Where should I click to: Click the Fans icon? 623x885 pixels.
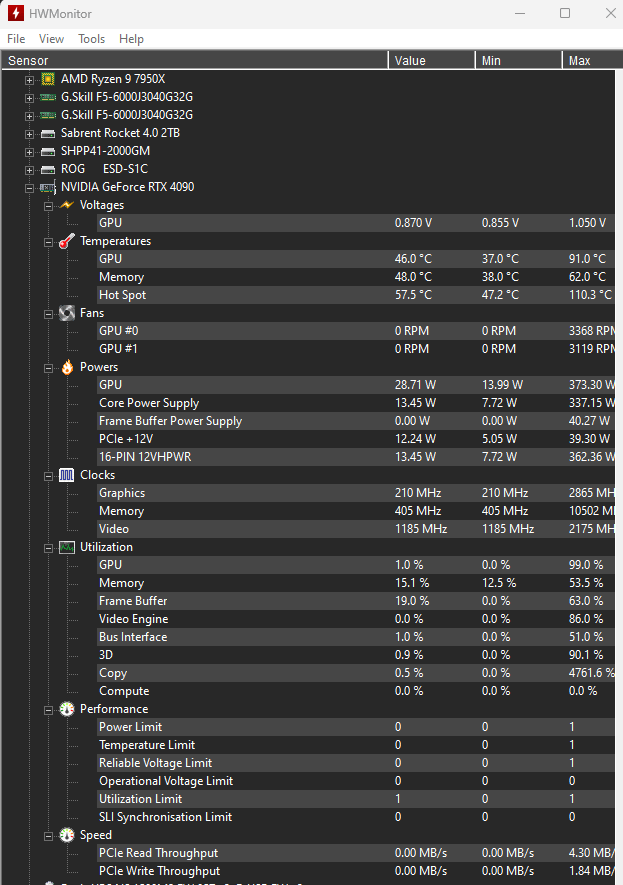[x=67, y=313]
